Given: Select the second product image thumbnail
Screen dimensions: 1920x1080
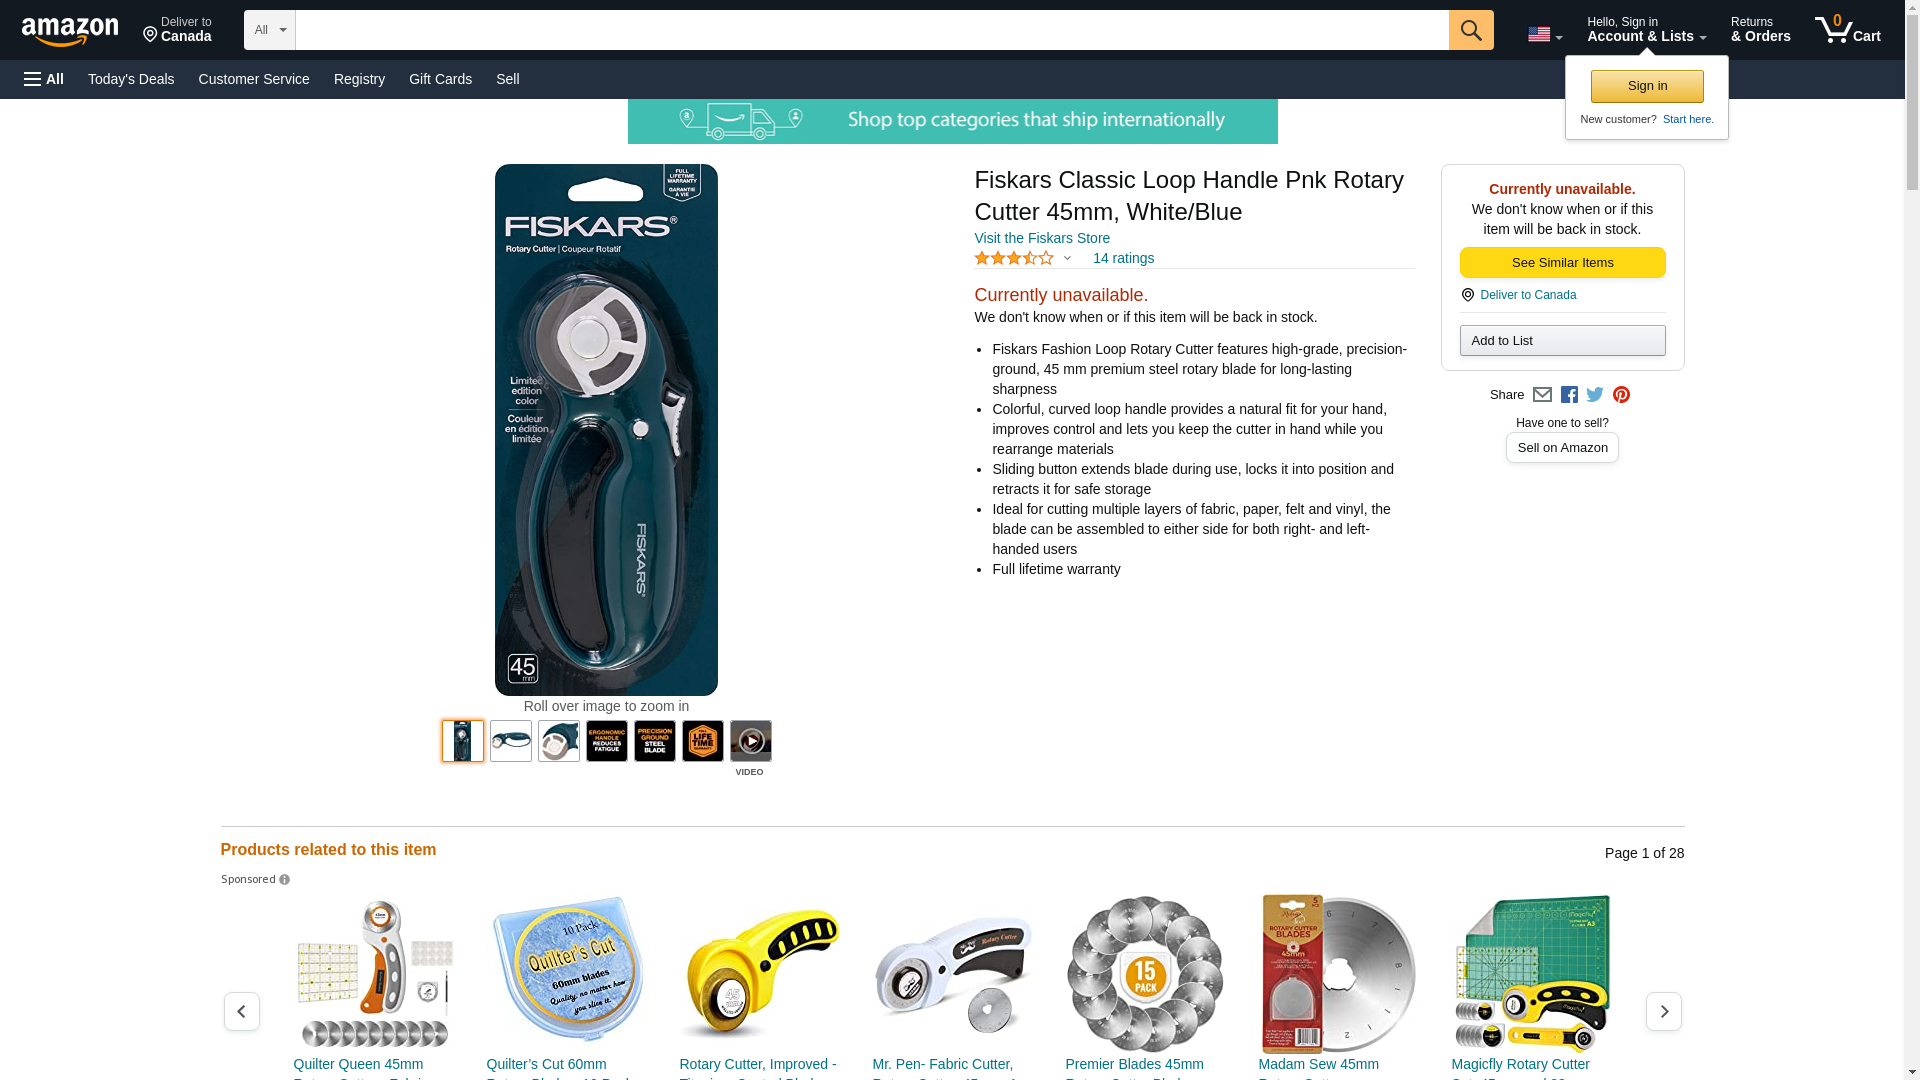Looking at the screenshot, I should click(511, 741).
